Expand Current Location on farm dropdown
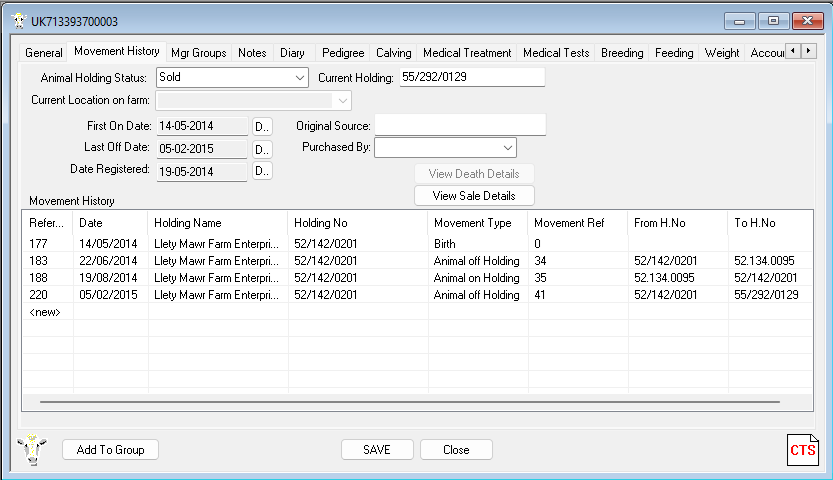Screen dimensions: 833x480 tap(343, 100)
